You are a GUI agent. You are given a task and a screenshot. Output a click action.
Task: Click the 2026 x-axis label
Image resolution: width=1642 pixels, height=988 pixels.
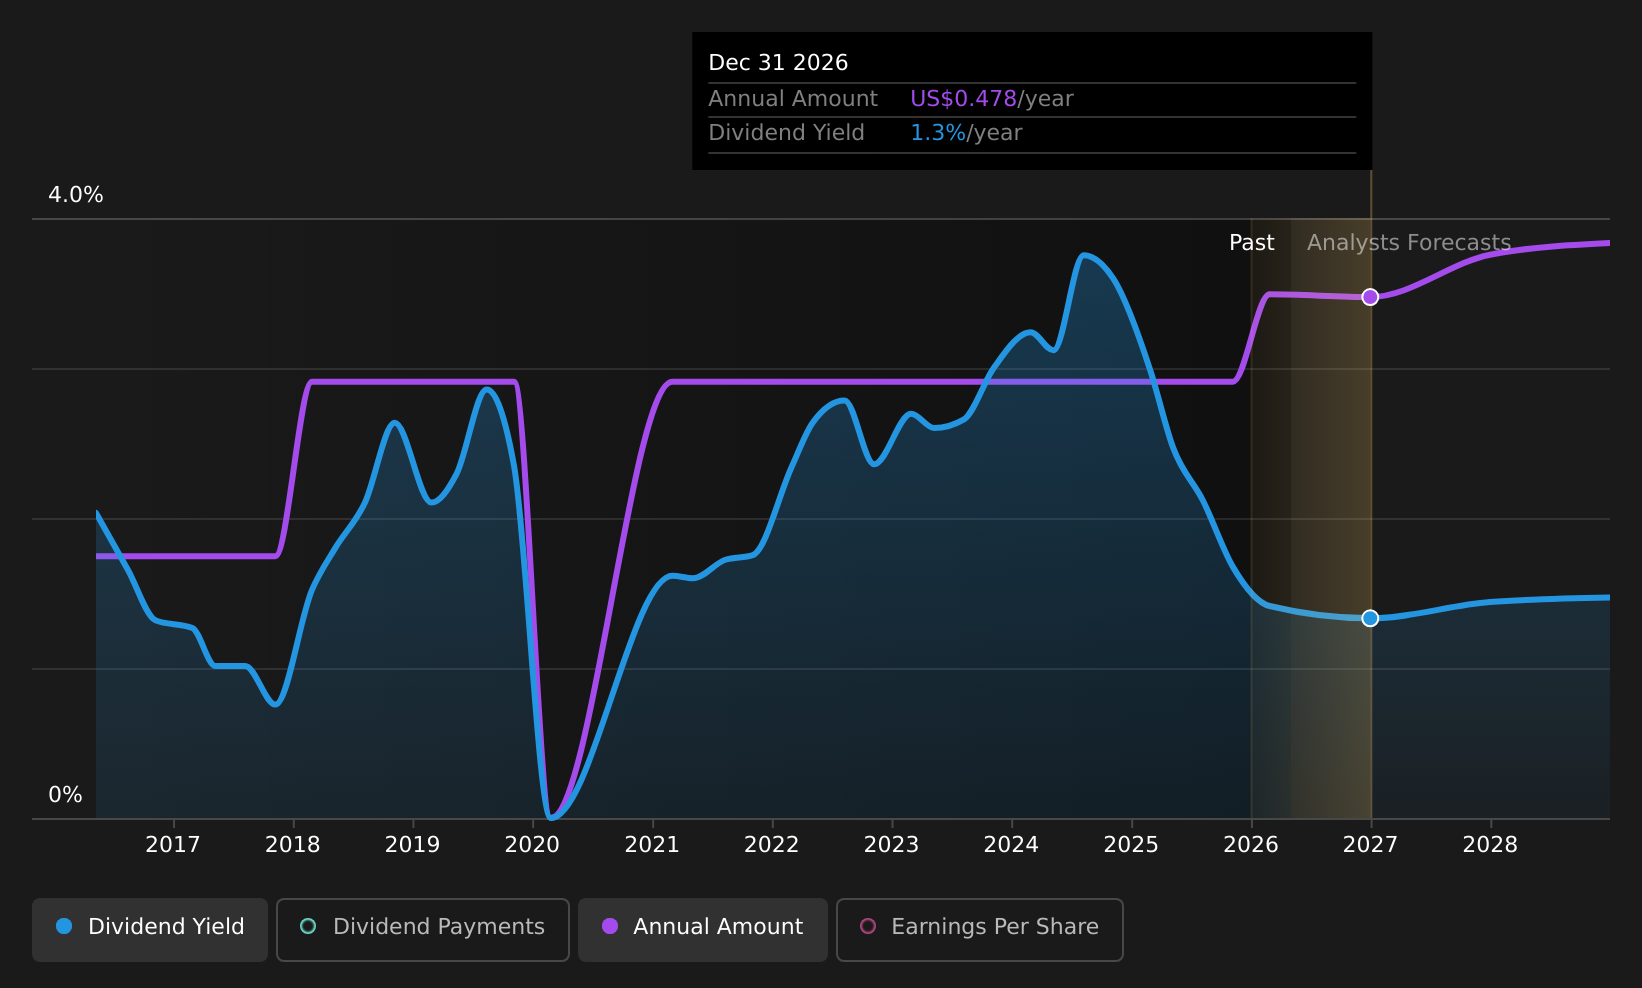(x=1251, y=845)
